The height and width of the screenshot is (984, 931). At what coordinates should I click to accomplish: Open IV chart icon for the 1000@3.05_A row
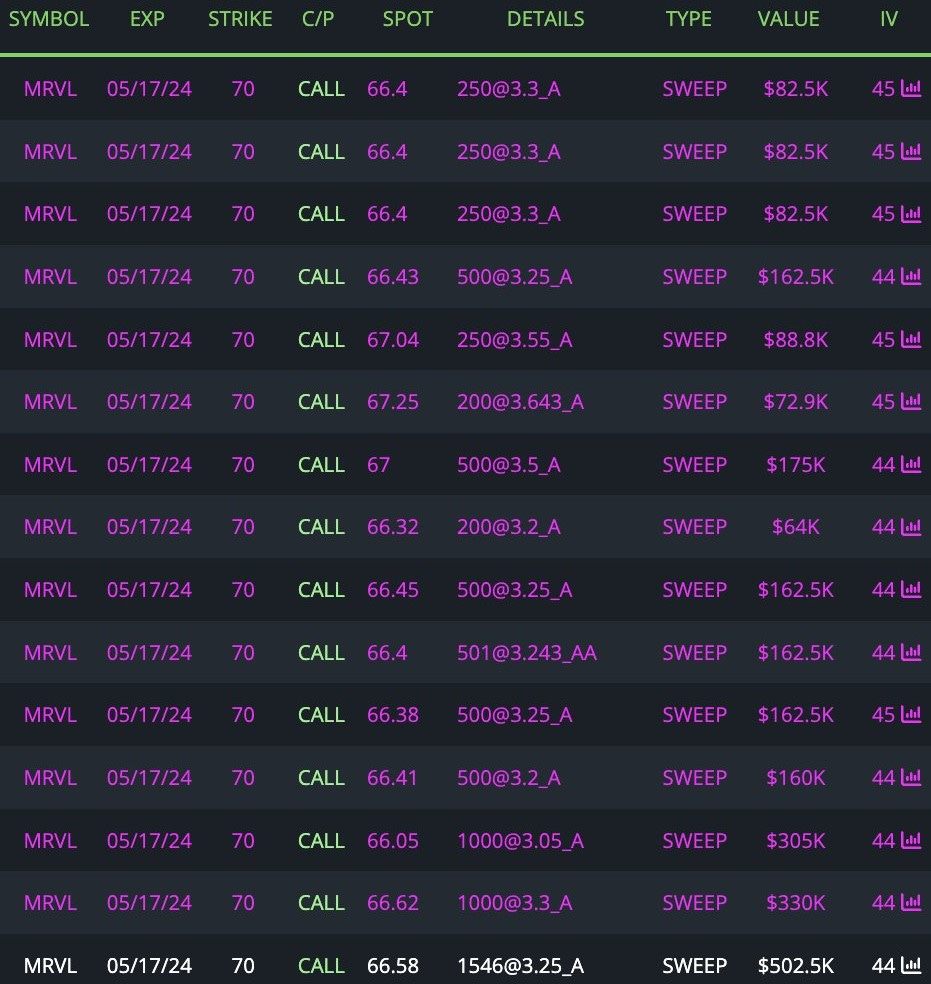pos(911,840)
